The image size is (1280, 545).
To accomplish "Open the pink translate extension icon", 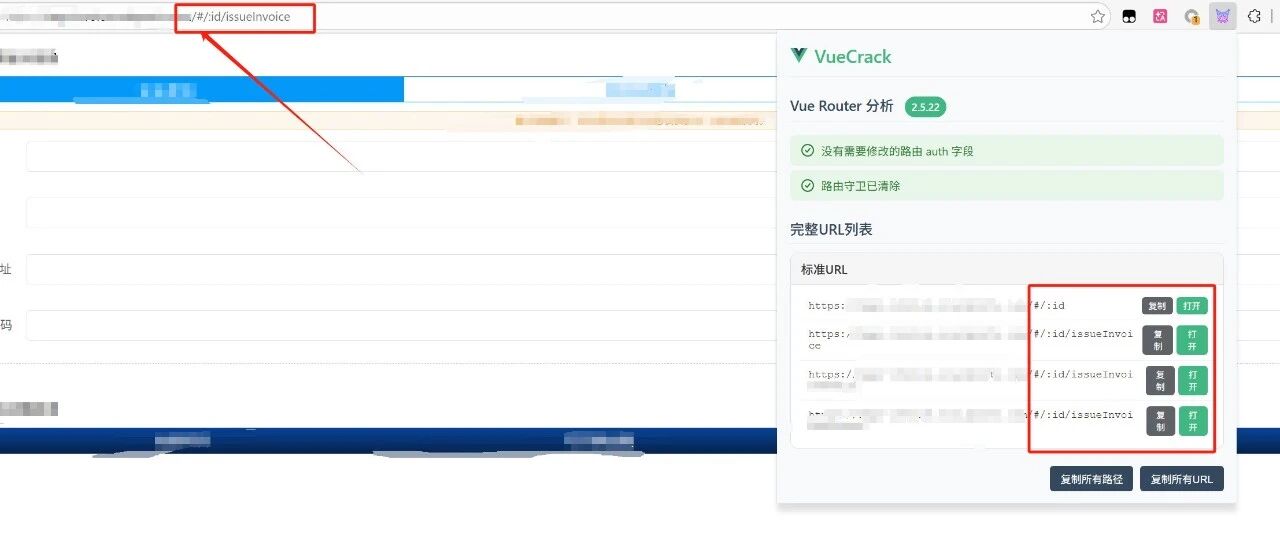I will [x=1160, y=16].
